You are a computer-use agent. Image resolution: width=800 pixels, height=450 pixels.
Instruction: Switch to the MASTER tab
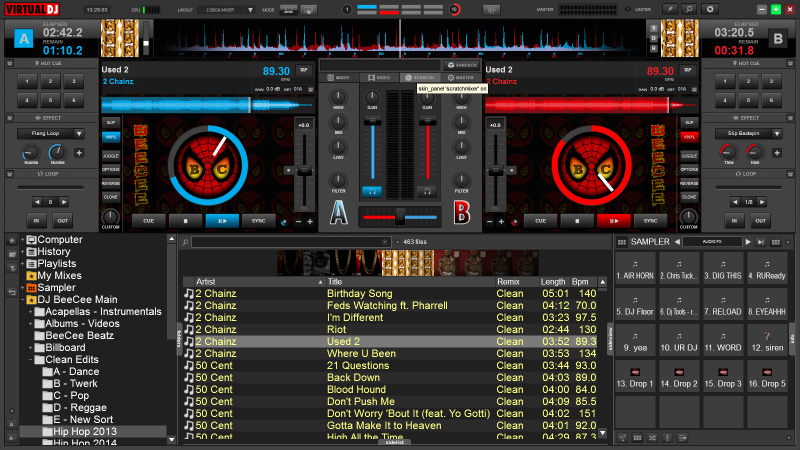pos(461,78)
